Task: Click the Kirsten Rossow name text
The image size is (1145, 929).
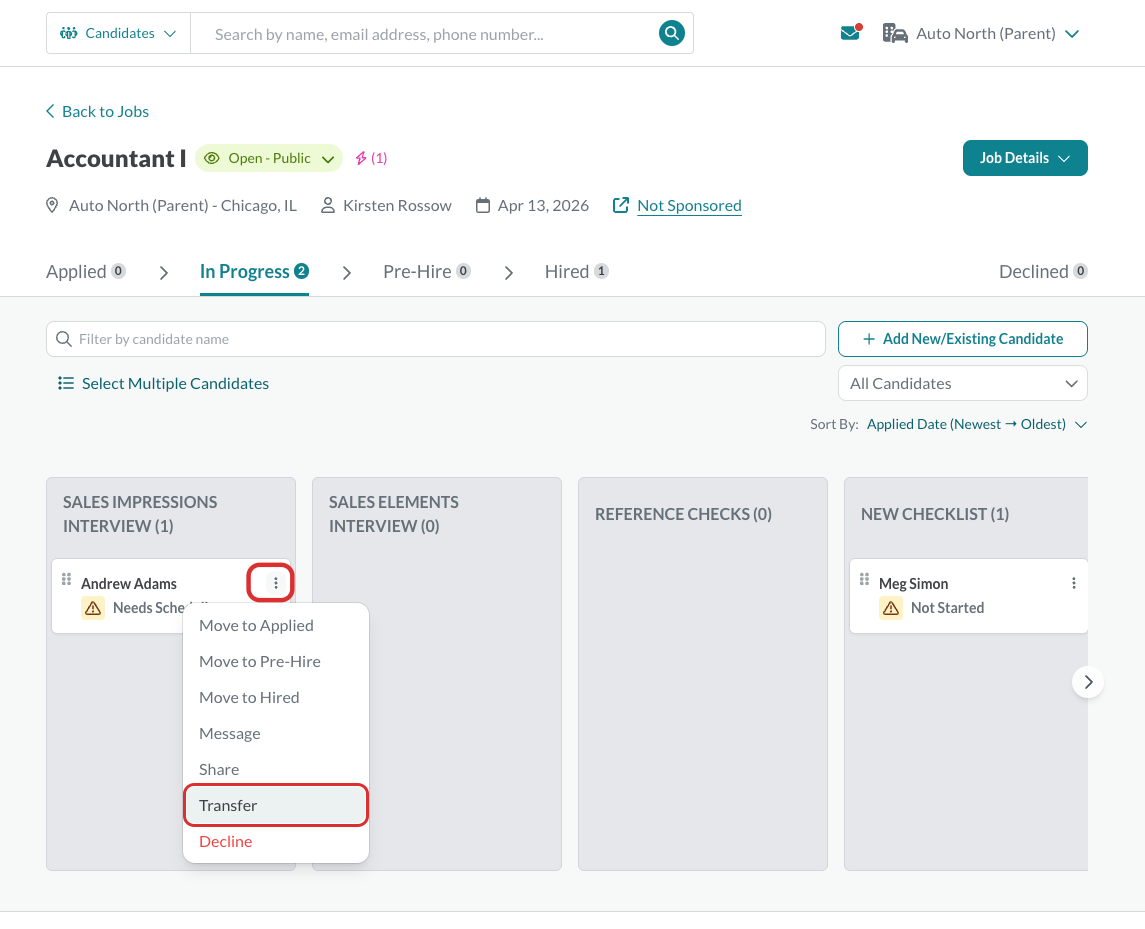Action: pyautogui.click(x=397, y=205)
